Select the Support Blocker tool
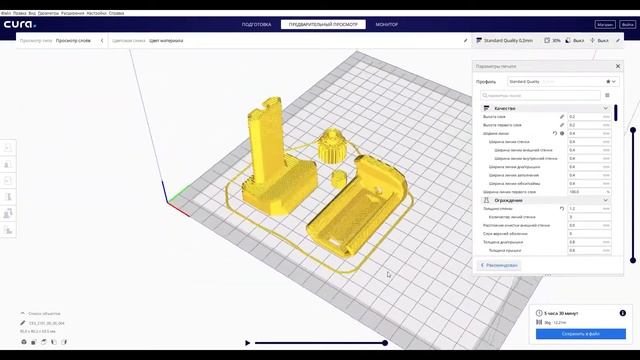Screen dimensions: 640x360 pyautogui.click(x=8, y=230)
